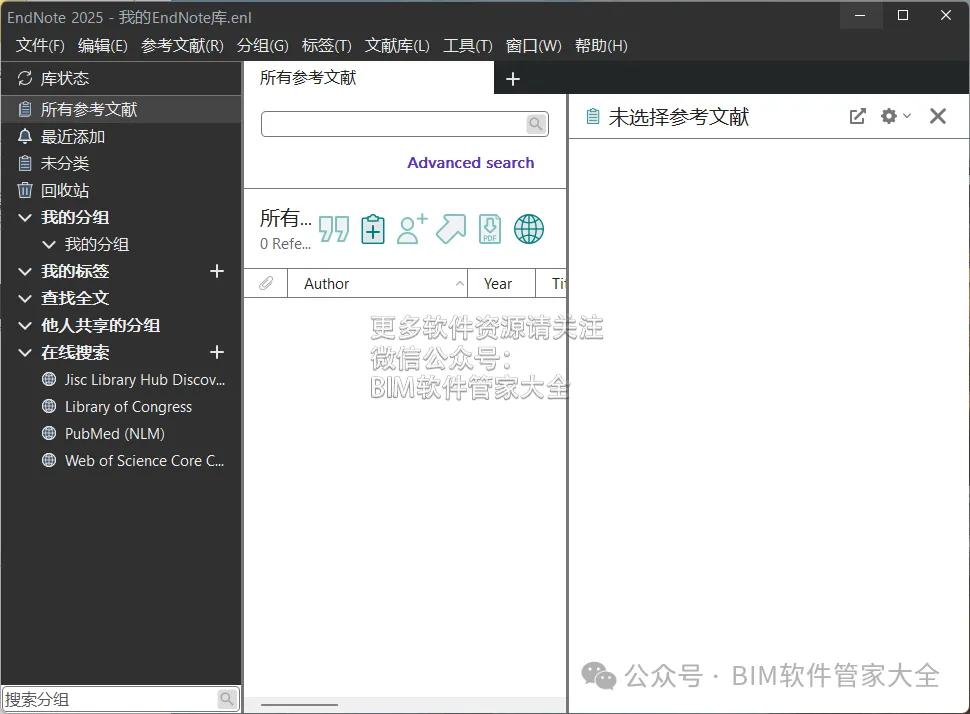Click the magnifier in 搜索分组 box
970x714 pixels.
click(227, 699)
